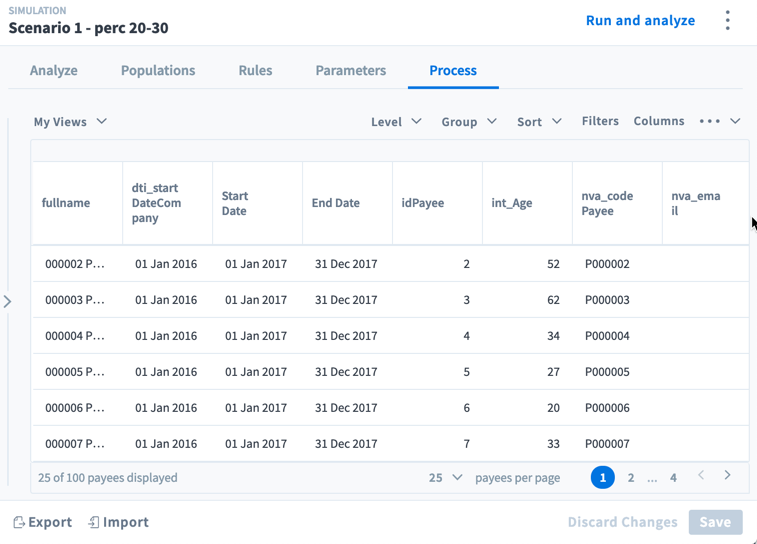This screenshot has width=757, height=544.
Task: Open the Sort dropdown
Action: [x=539, y=122]
